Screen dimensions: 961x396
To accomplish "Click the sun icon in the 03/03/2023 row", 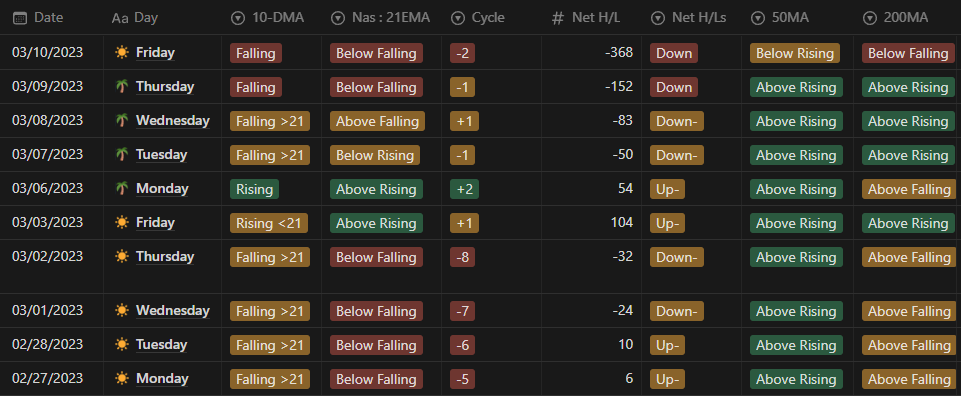I will coord(122,223).
